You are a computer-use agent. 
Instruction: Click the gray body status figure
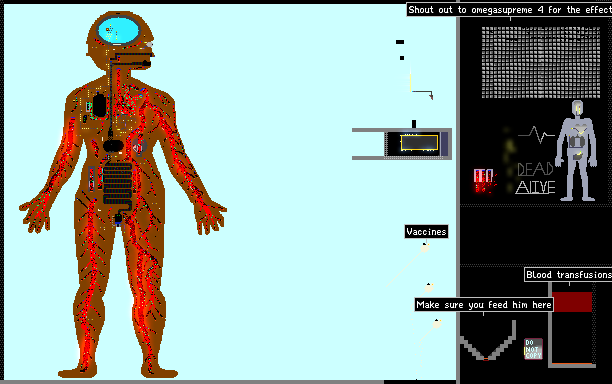pyautogui.click(x=576, y=150)
